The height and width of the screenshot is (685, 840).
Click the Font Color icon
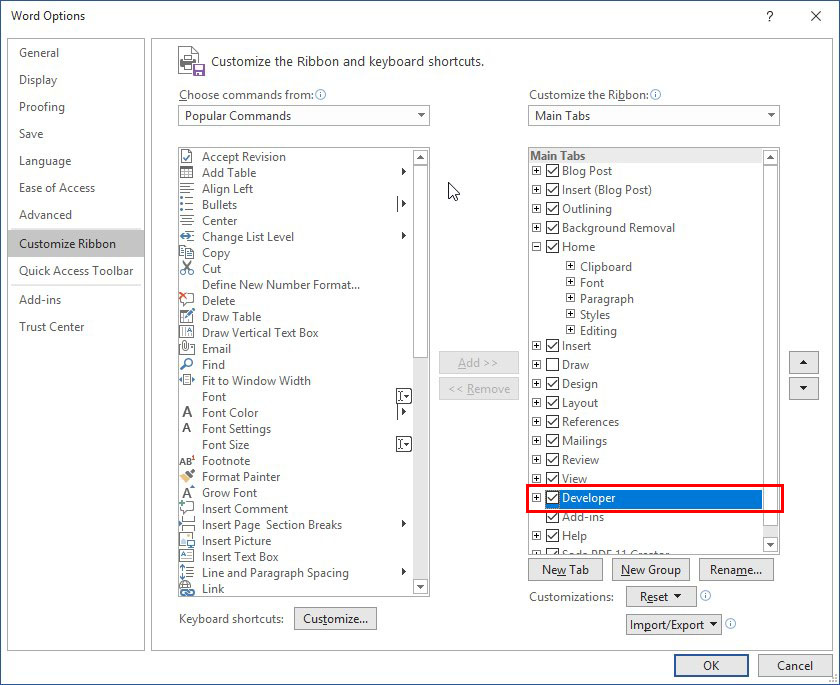coord(186,412)
